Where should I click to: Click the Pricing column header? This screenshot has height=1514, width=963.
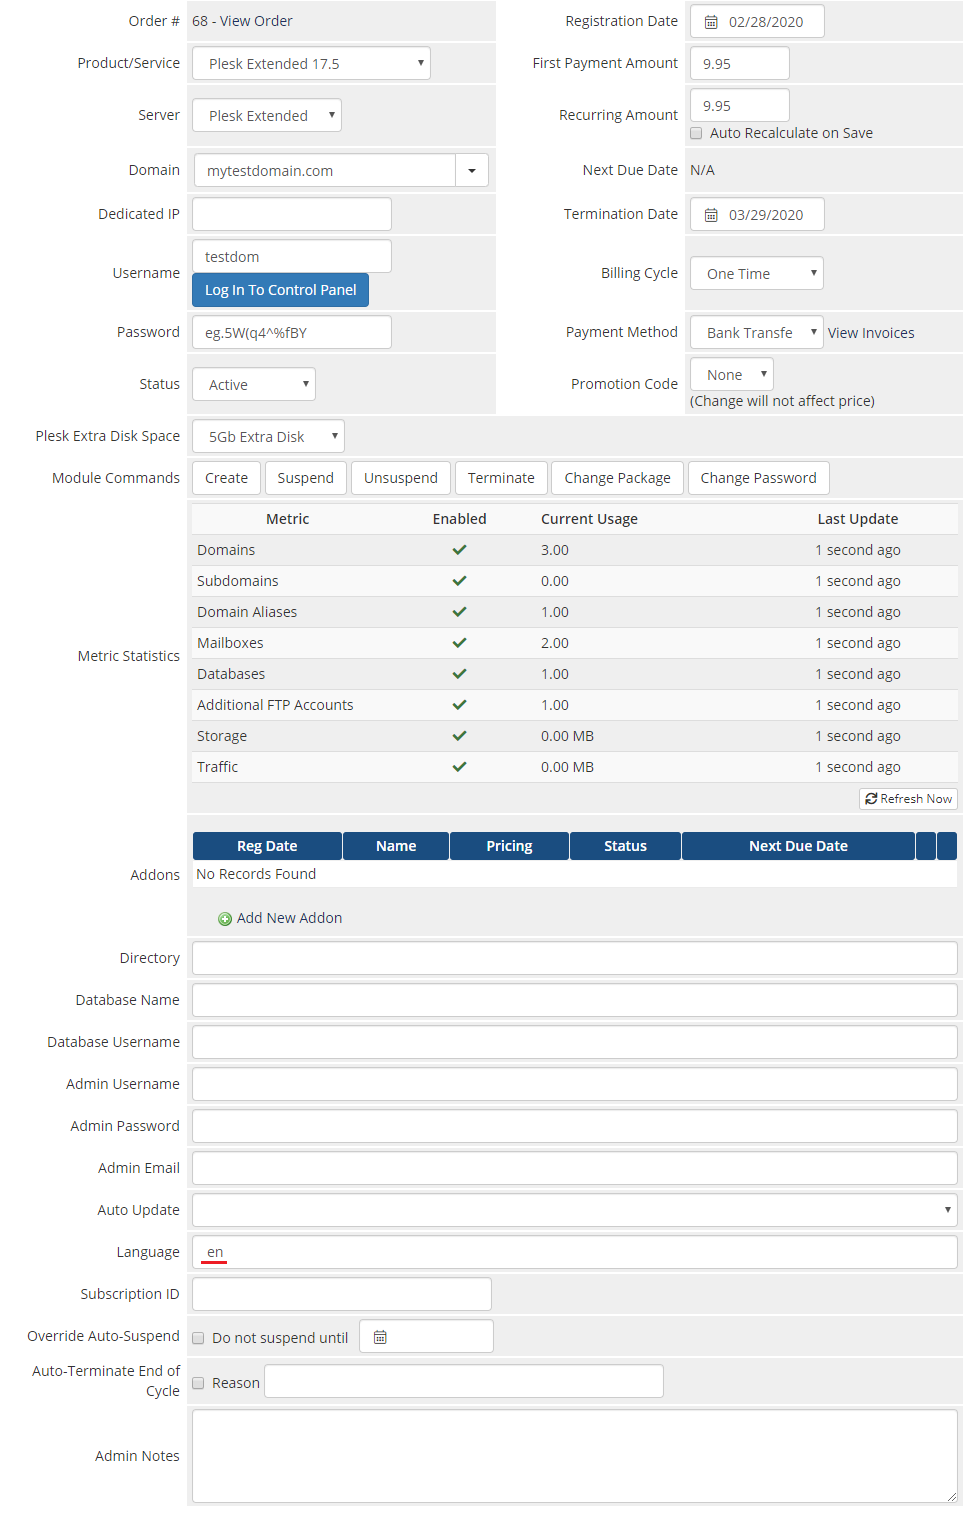point(510,846)
